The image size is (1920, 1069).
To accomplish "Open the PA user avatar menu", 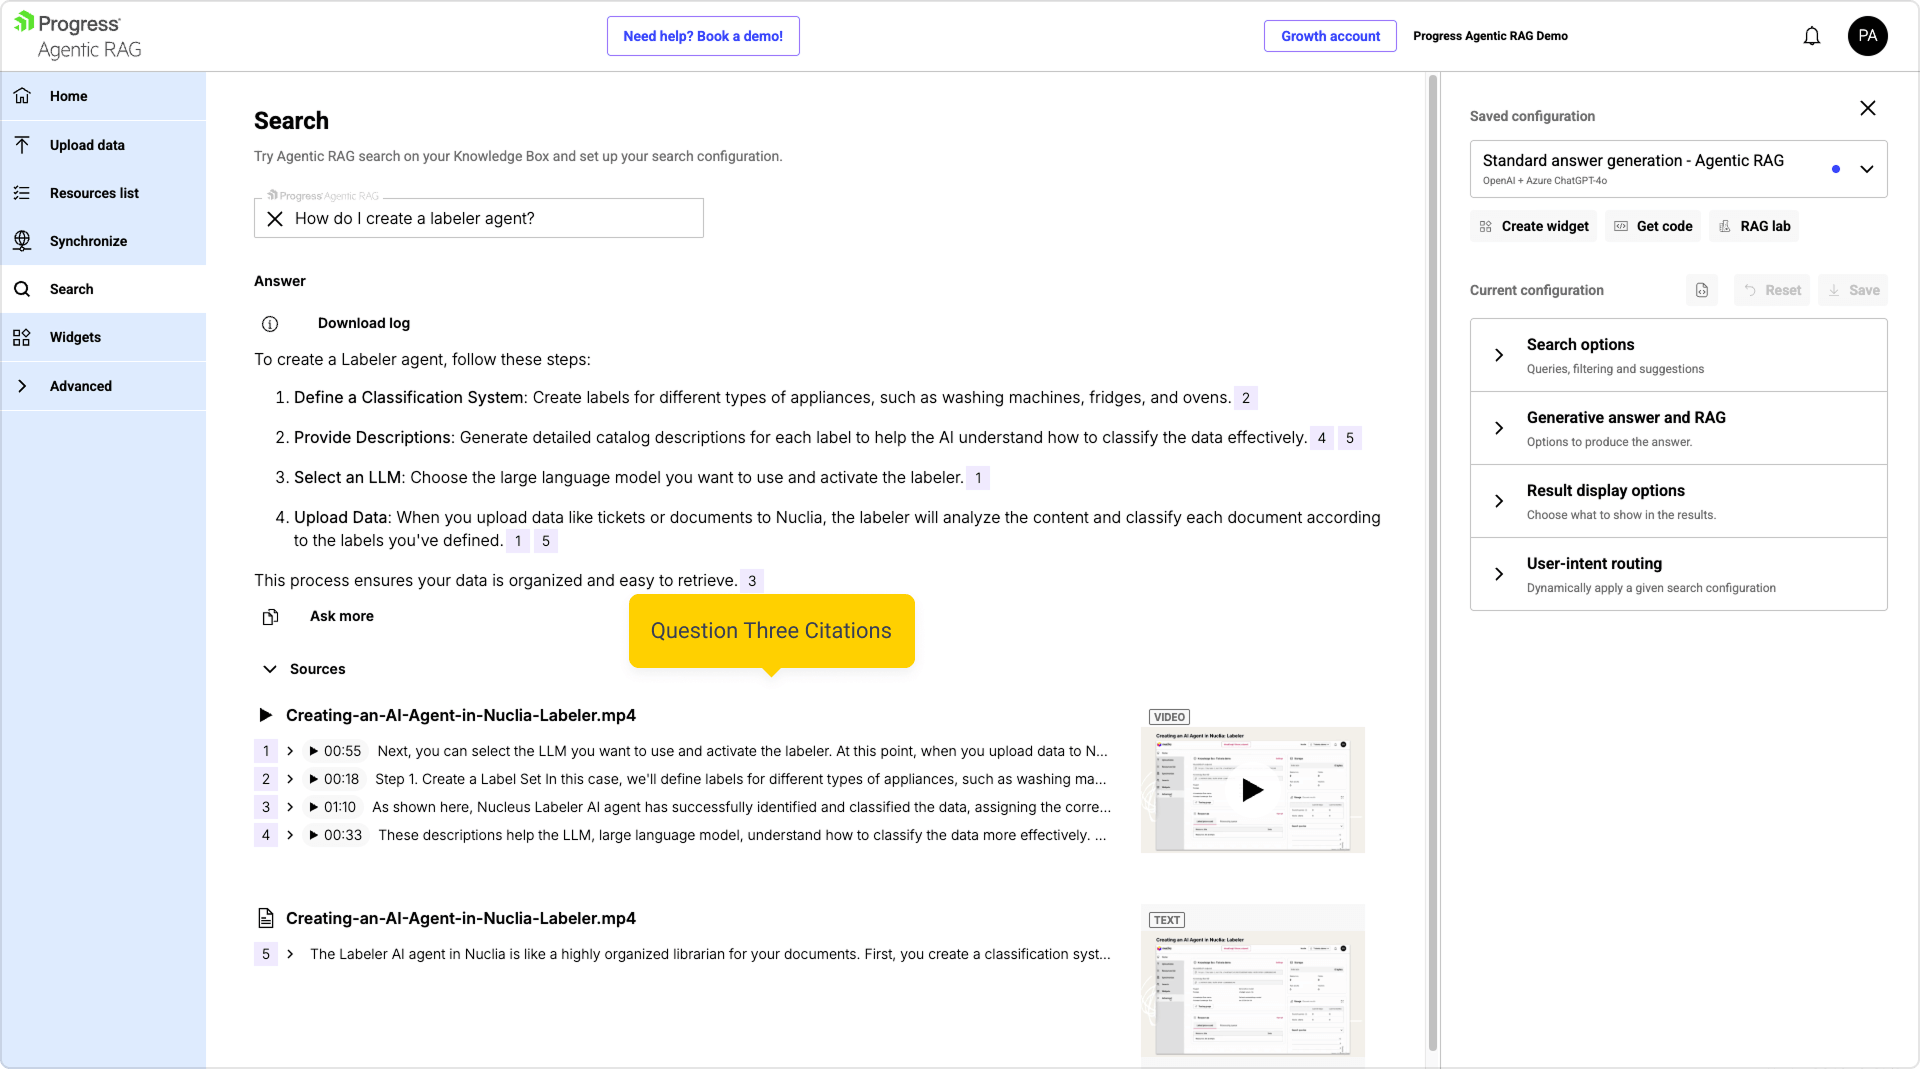I will point(1867,36).
